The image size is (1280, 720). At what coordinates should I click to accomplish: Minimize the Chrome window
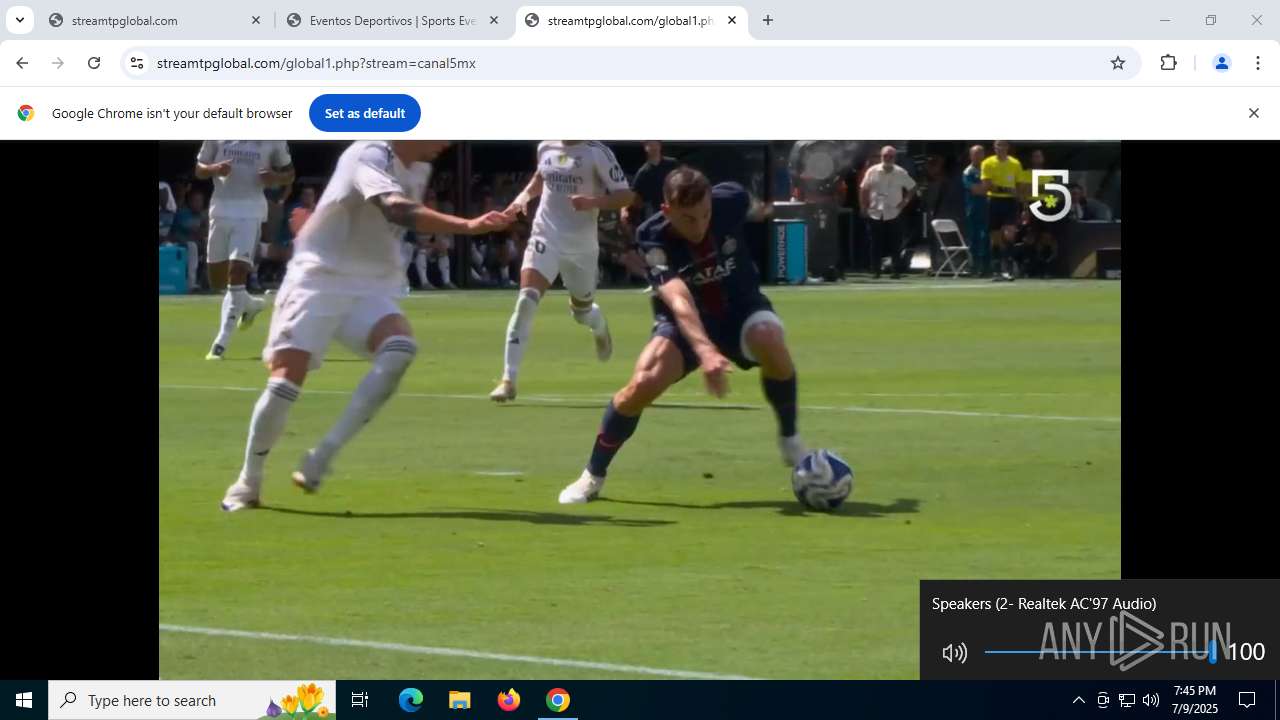(1164, 20)
